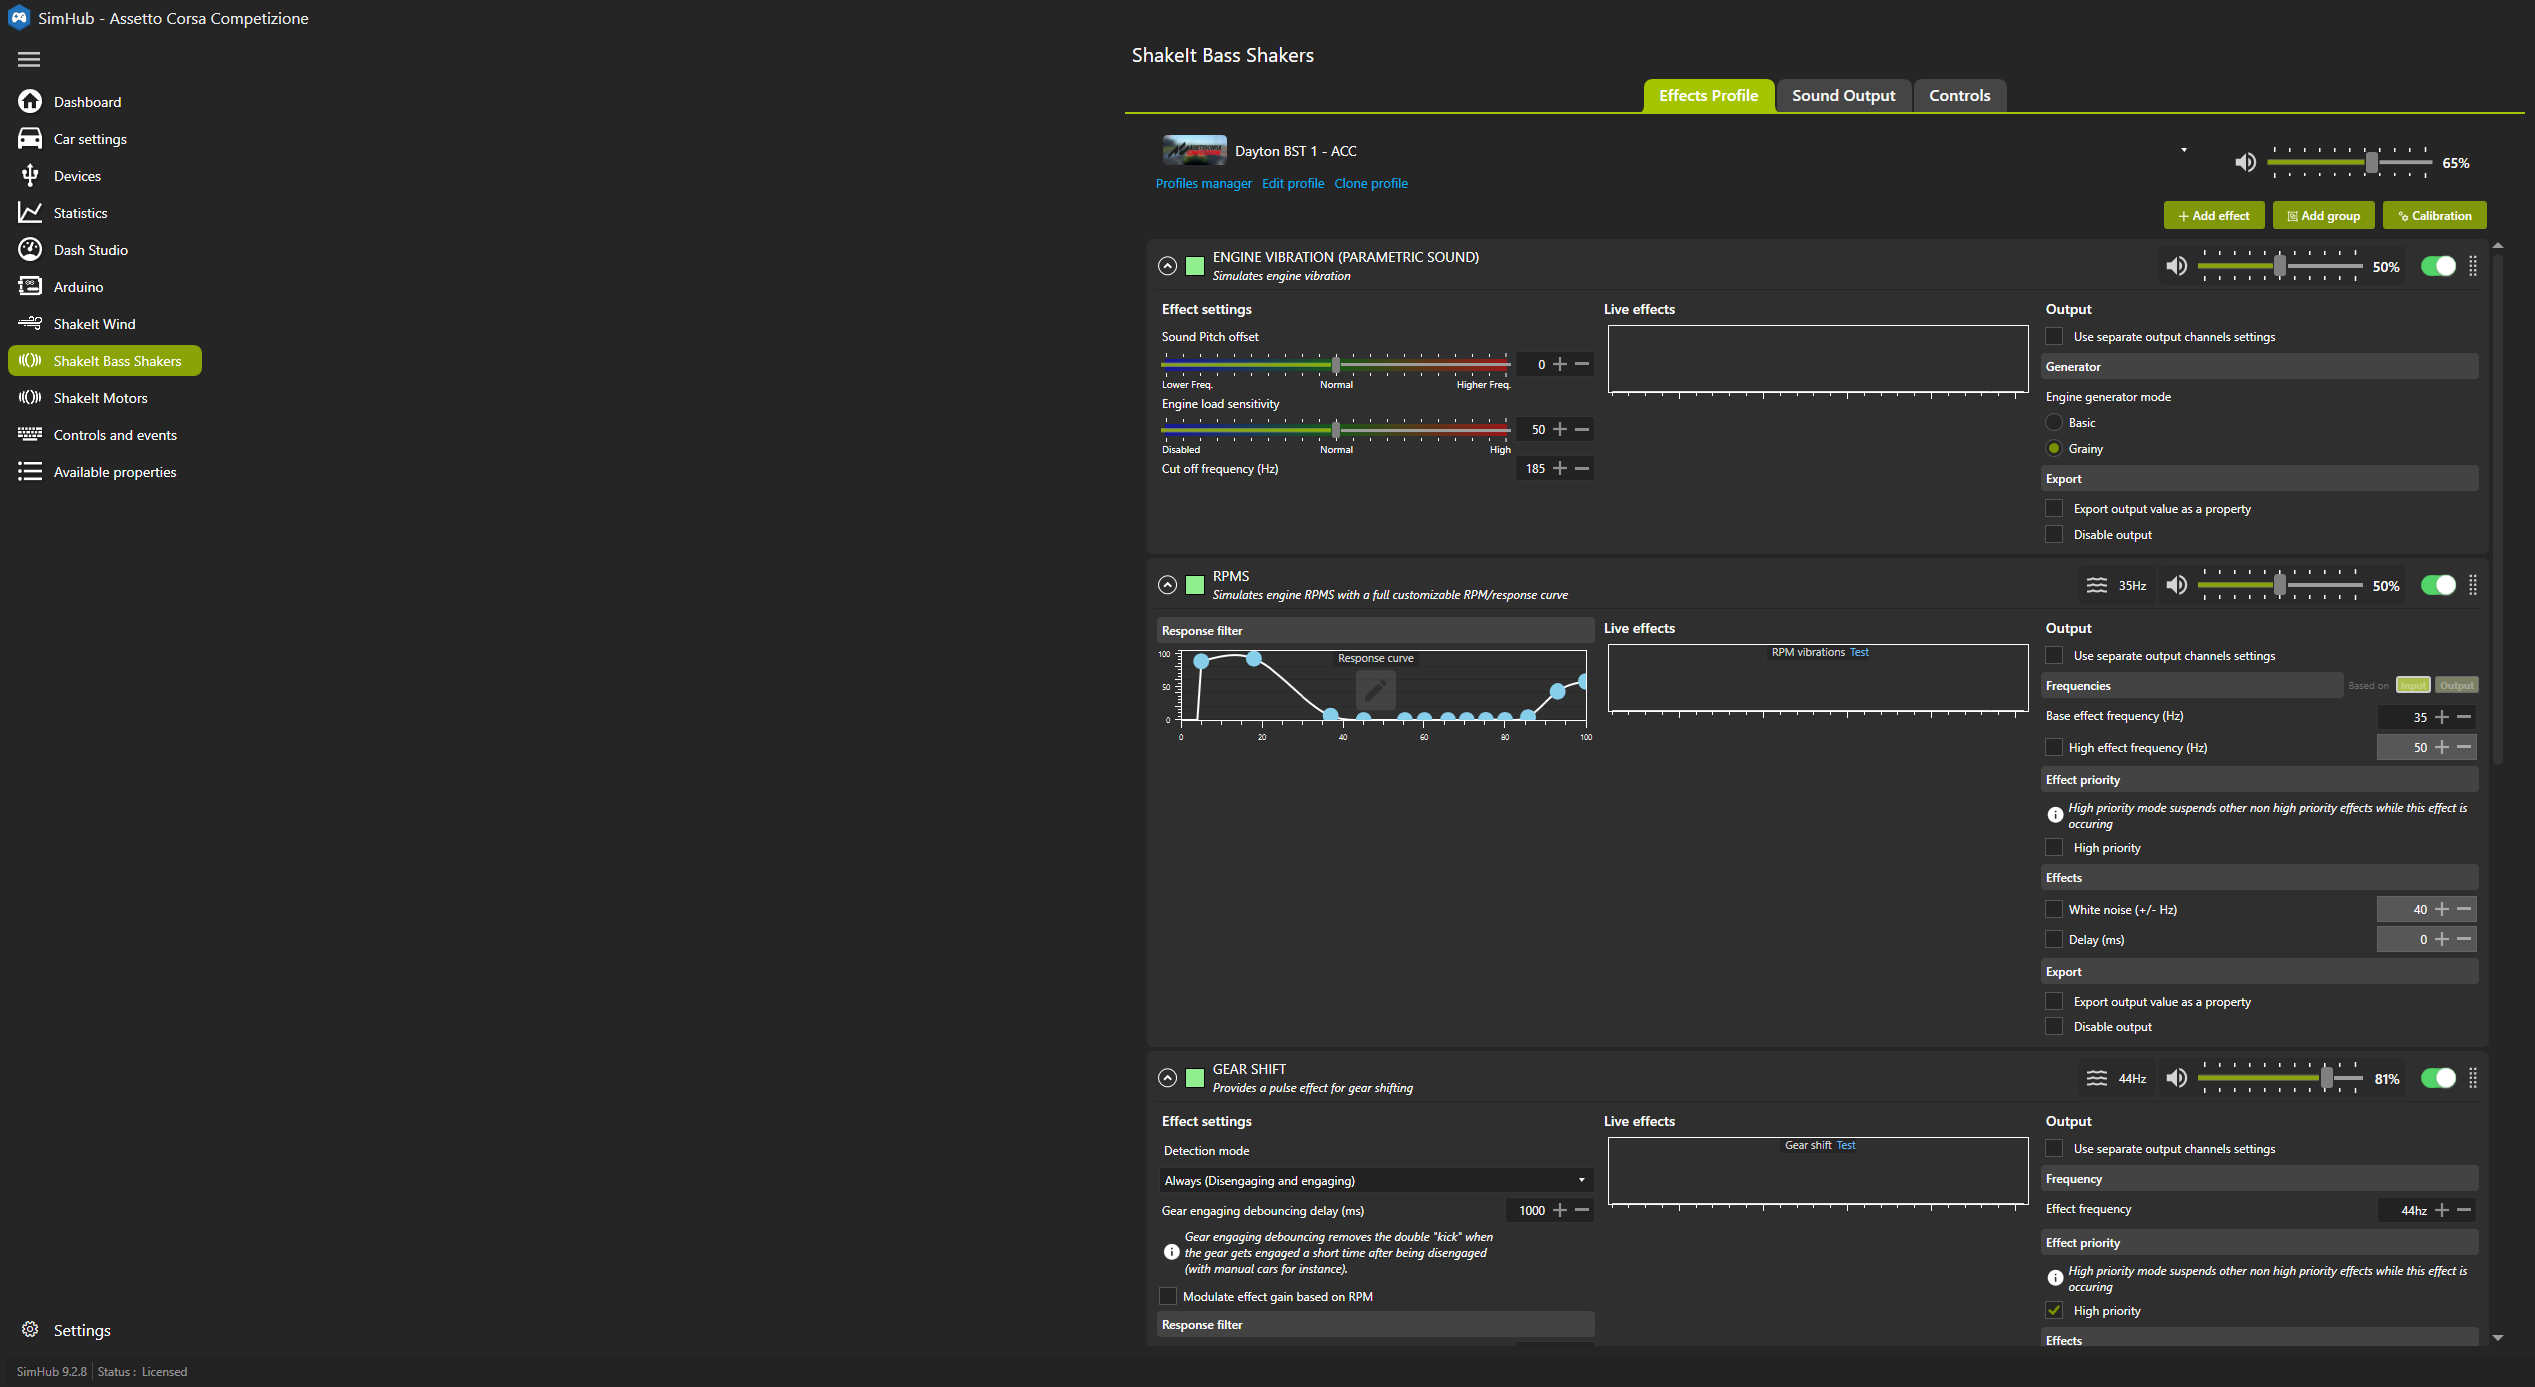Open the Dayton BST 1 profile dropdown
The width and height of the screenshot is (2535, 1387).
click(x=2184, y=151)
